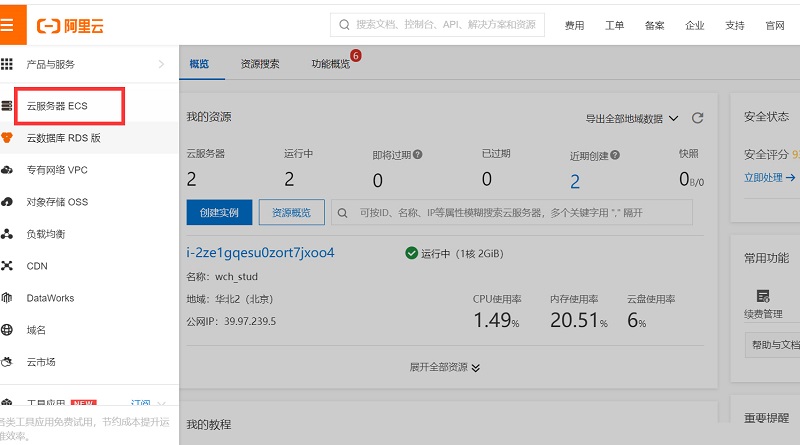Click the products and services grid icon
800x445 pixels.
tap(7, 64)
